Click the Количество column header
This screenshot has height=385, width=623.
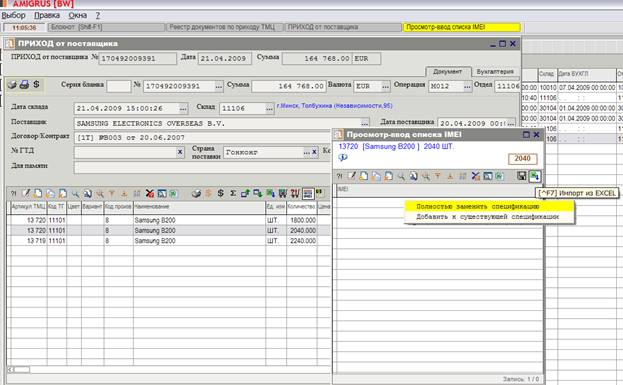coord(302,207)
